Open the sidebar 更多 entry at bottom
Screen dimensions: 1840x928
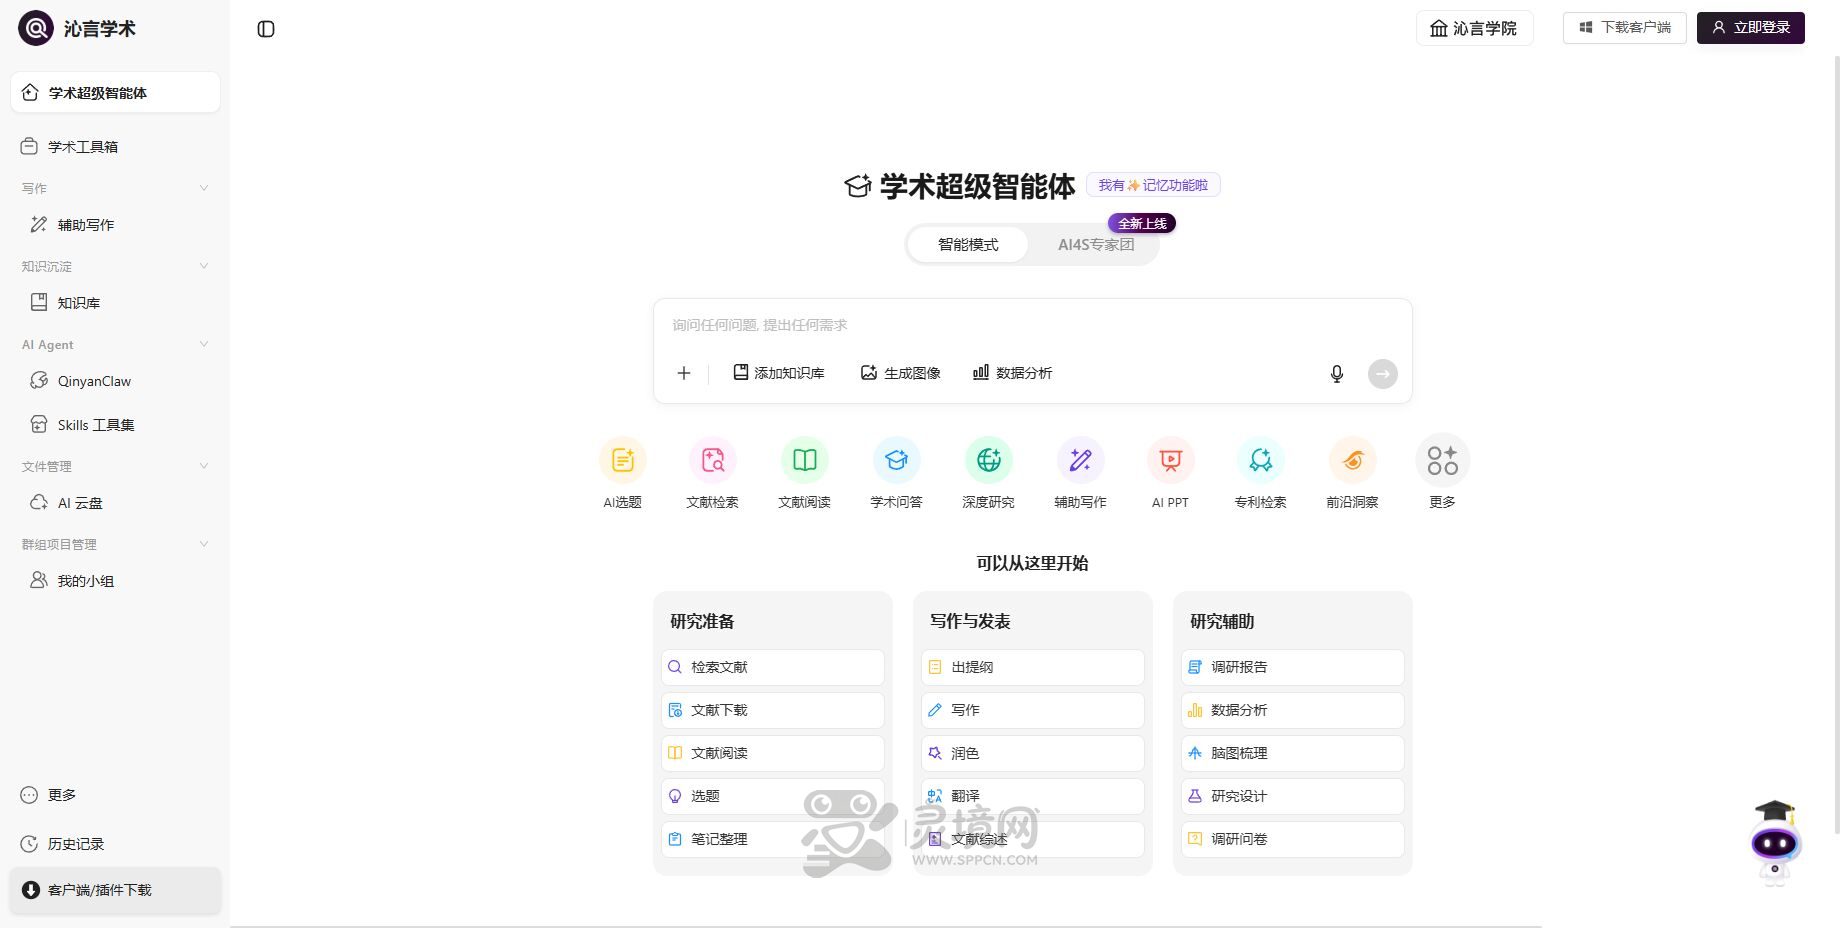pos(115,795)
